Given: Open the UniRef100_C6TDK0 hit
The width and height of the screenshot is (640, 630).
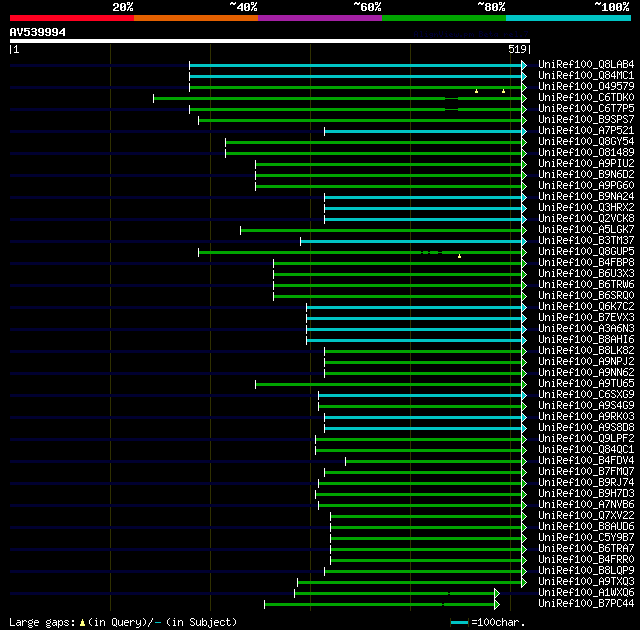Looking at the screenshot, I should point(586,98).
